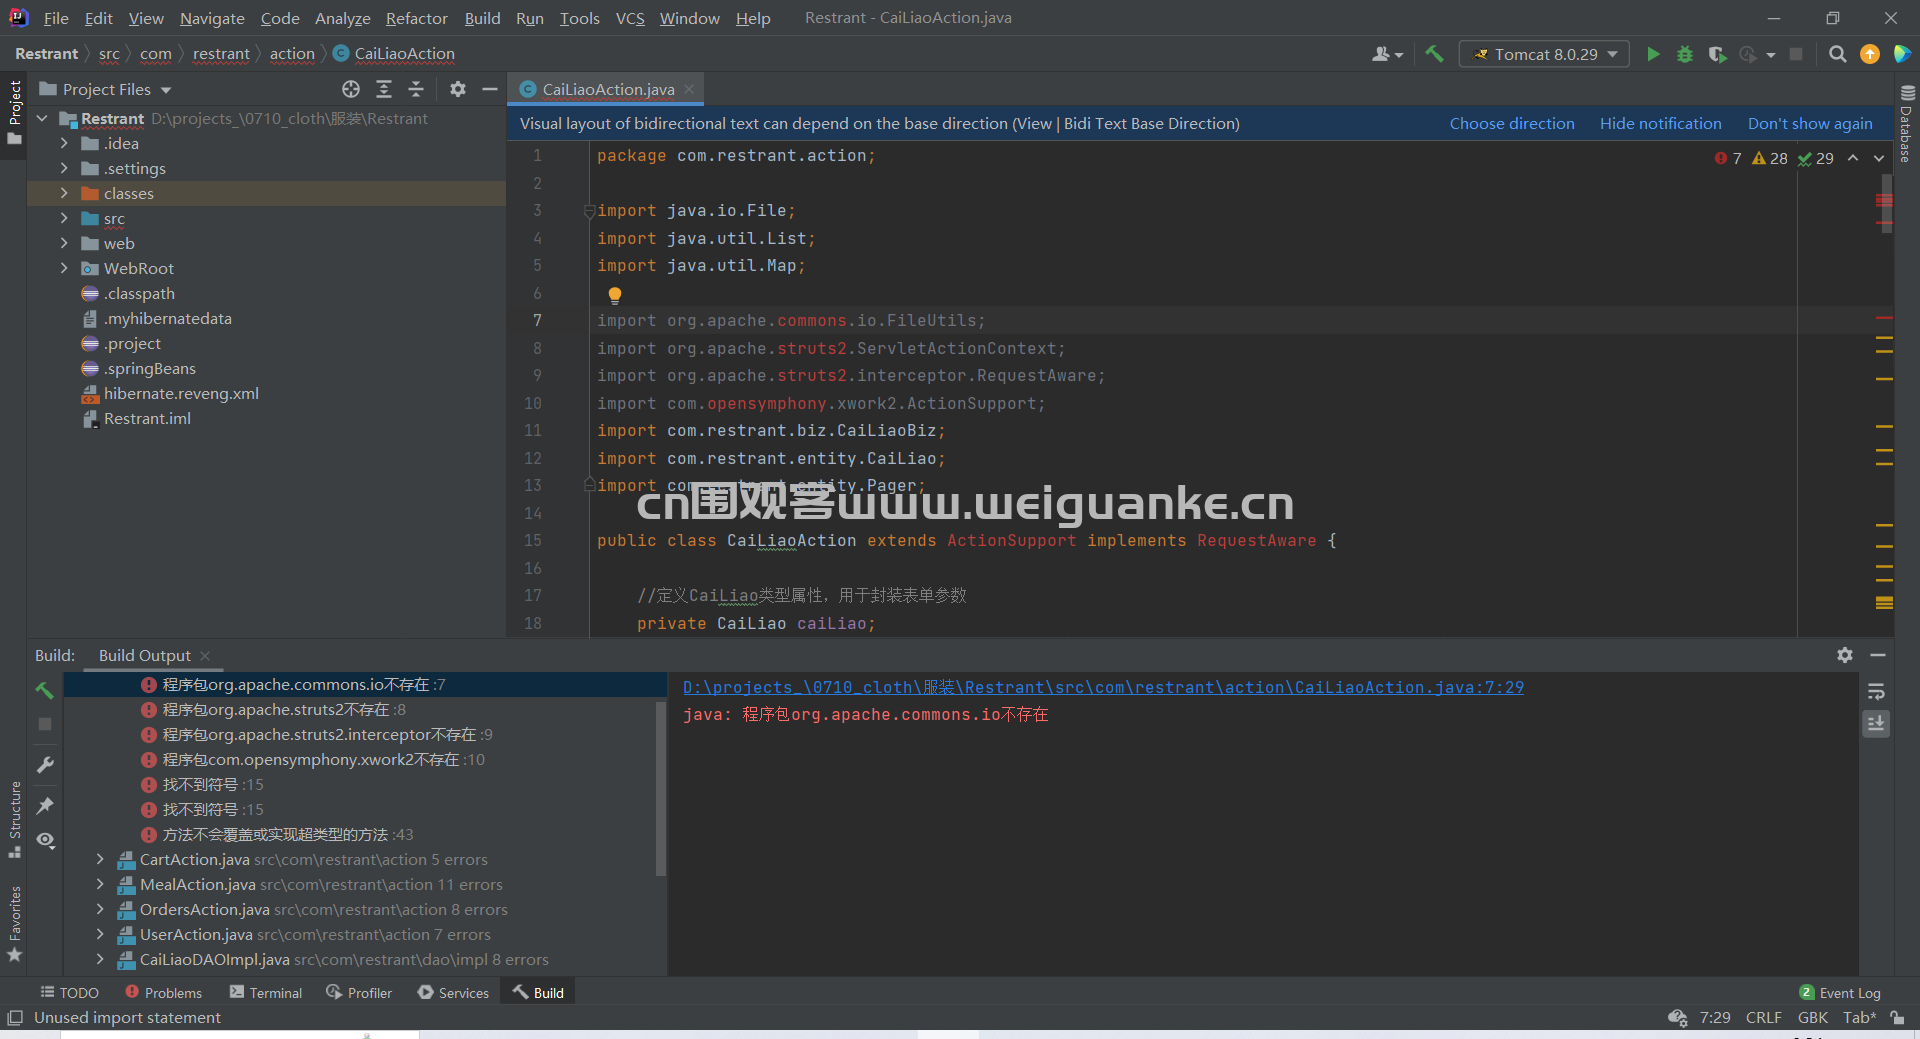The width and height of the screenshot is (1920, 1039).
Task: Hide the Project tool window
Action: [x=490, y=89]
